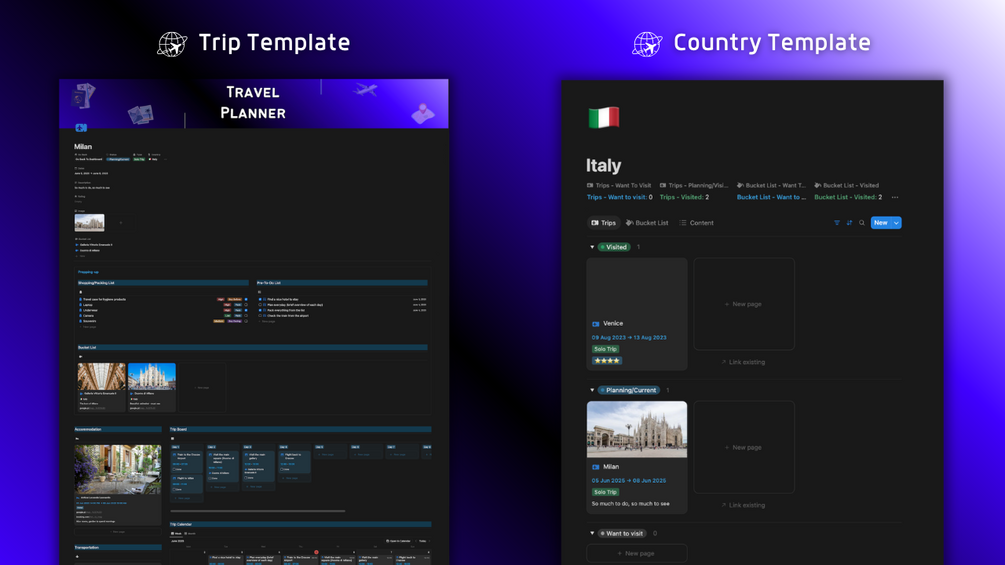Open the Milan cathedral cover thumbnail card
The image size is (1005, 565).
point(637,430)
